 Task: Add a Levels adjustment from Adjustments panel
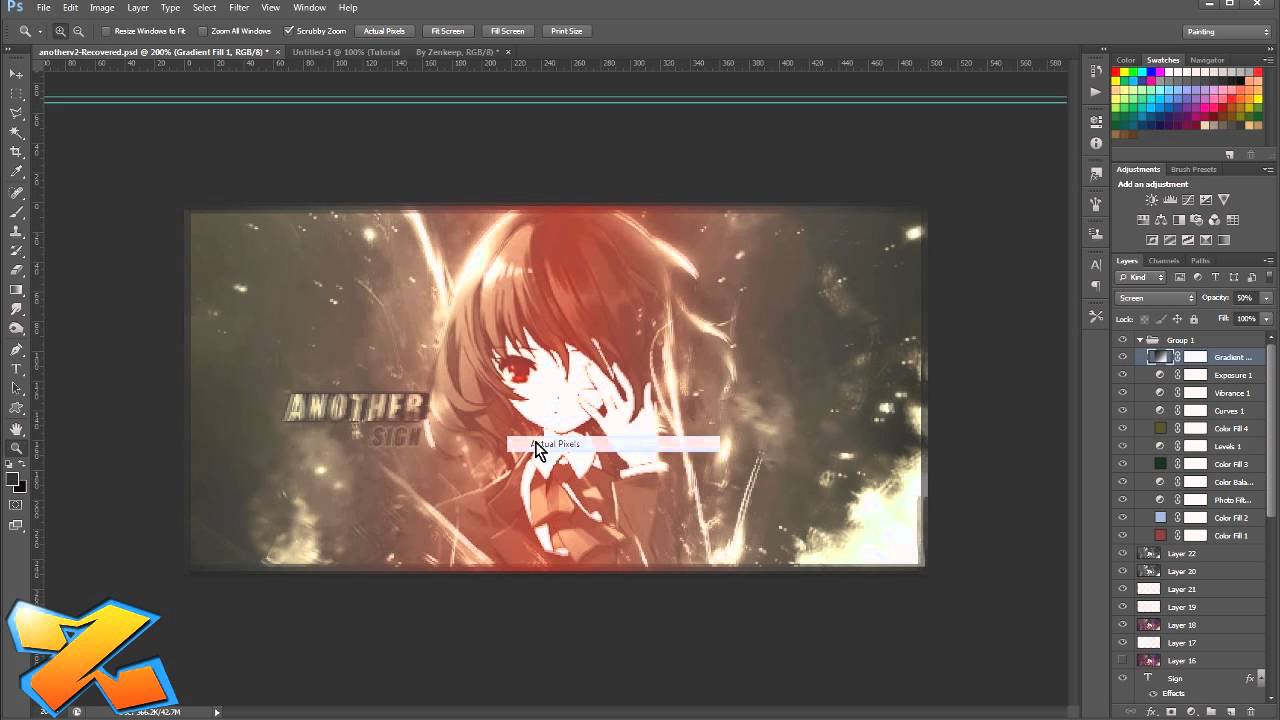pos(1170,200)
